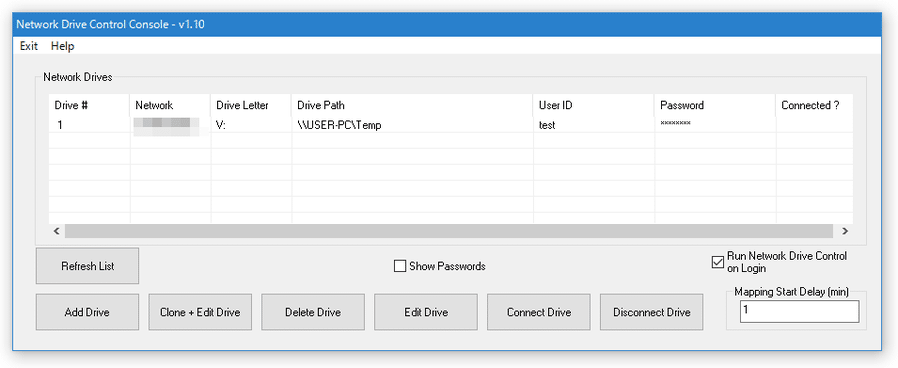Click the right arrow of horizontal scrollbar

pos(845,231)
